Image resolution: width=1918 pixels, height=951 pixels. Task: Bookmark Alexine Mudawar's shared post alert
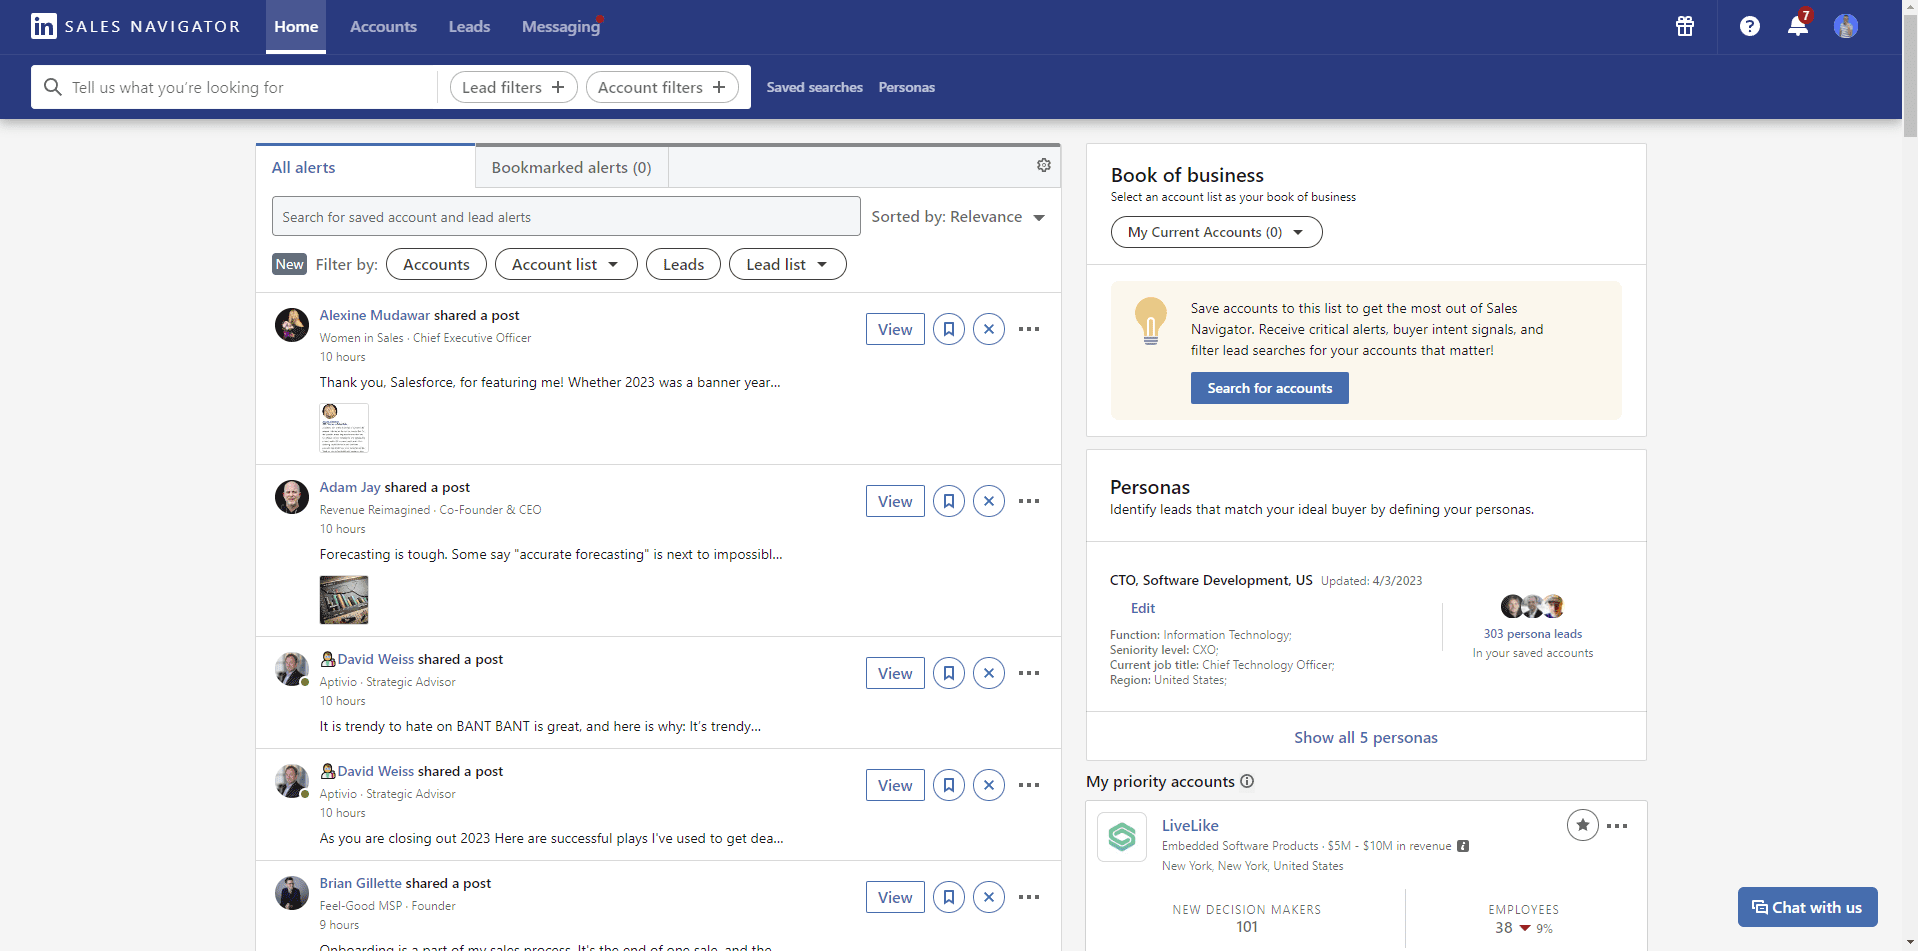click(948, 328)
